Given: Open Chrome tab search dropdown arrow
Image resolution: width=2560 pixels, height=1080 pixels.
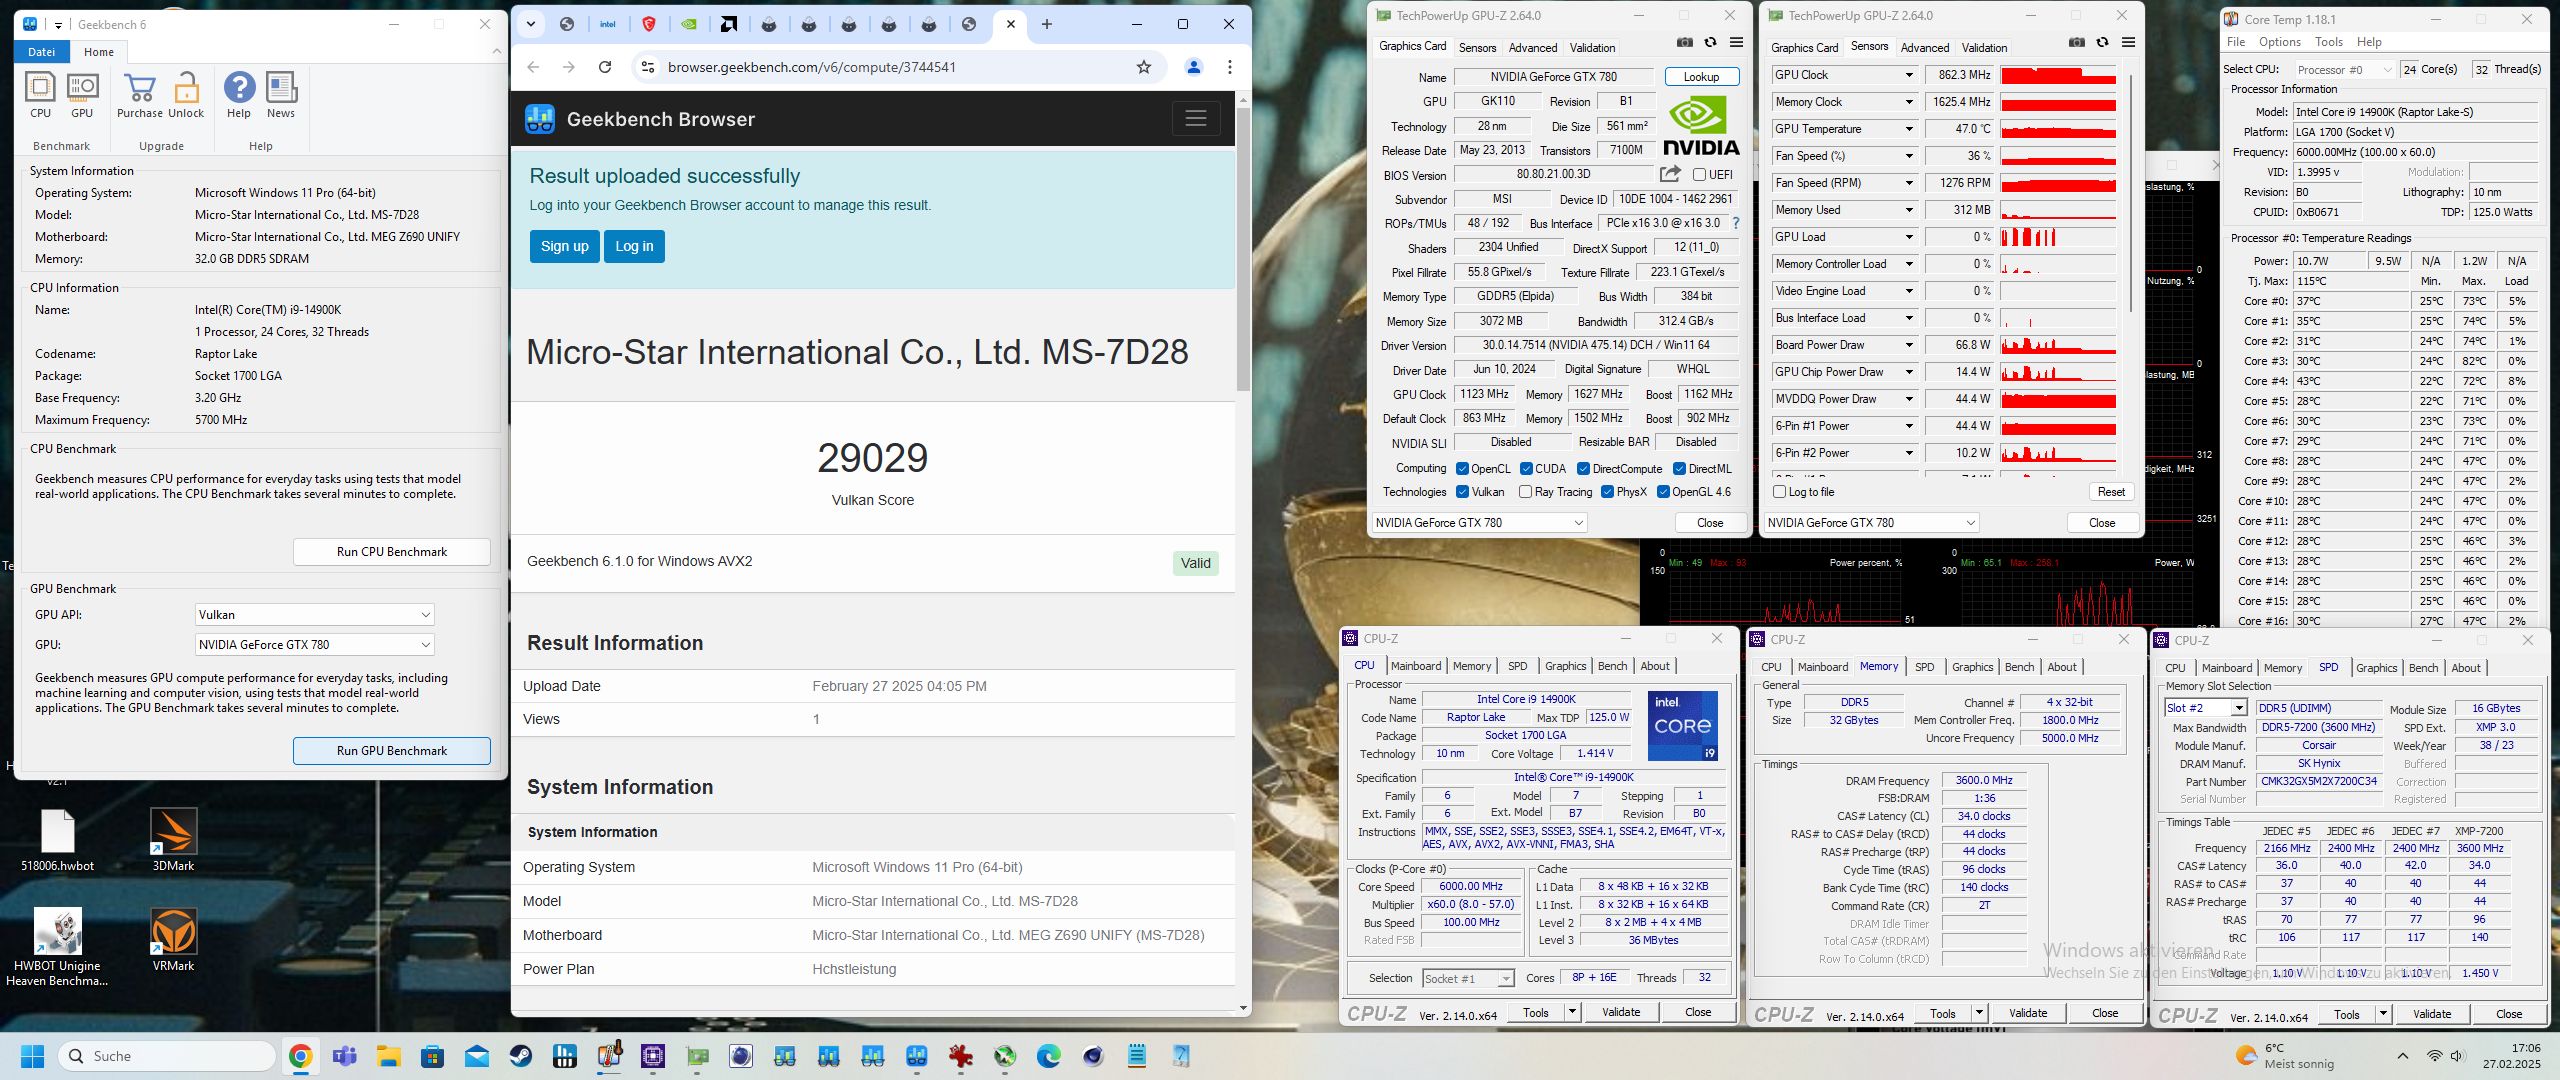Looking at the screenshot, I should tap(530, 24).
